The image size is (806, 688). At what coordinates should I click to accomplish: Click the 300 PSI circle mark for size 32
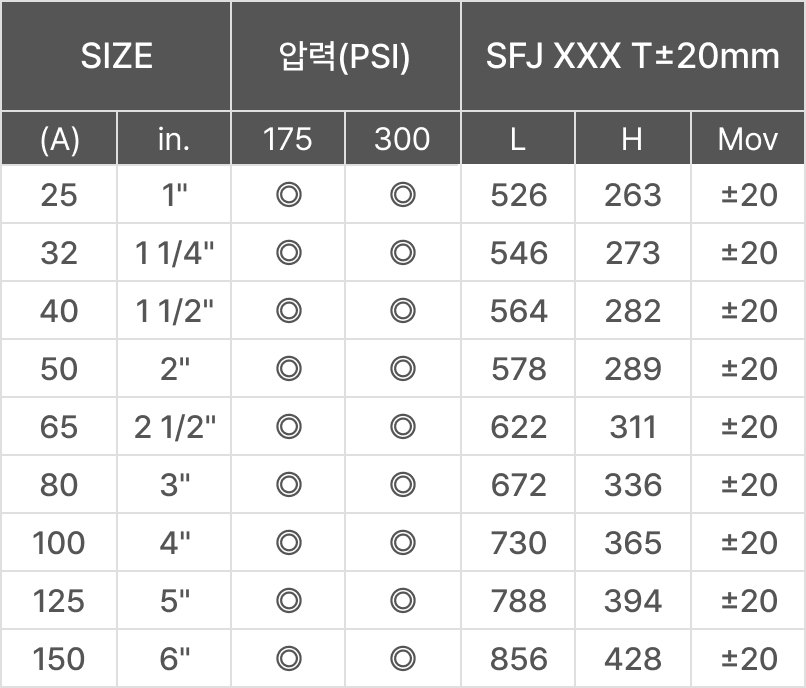[402, 253]
